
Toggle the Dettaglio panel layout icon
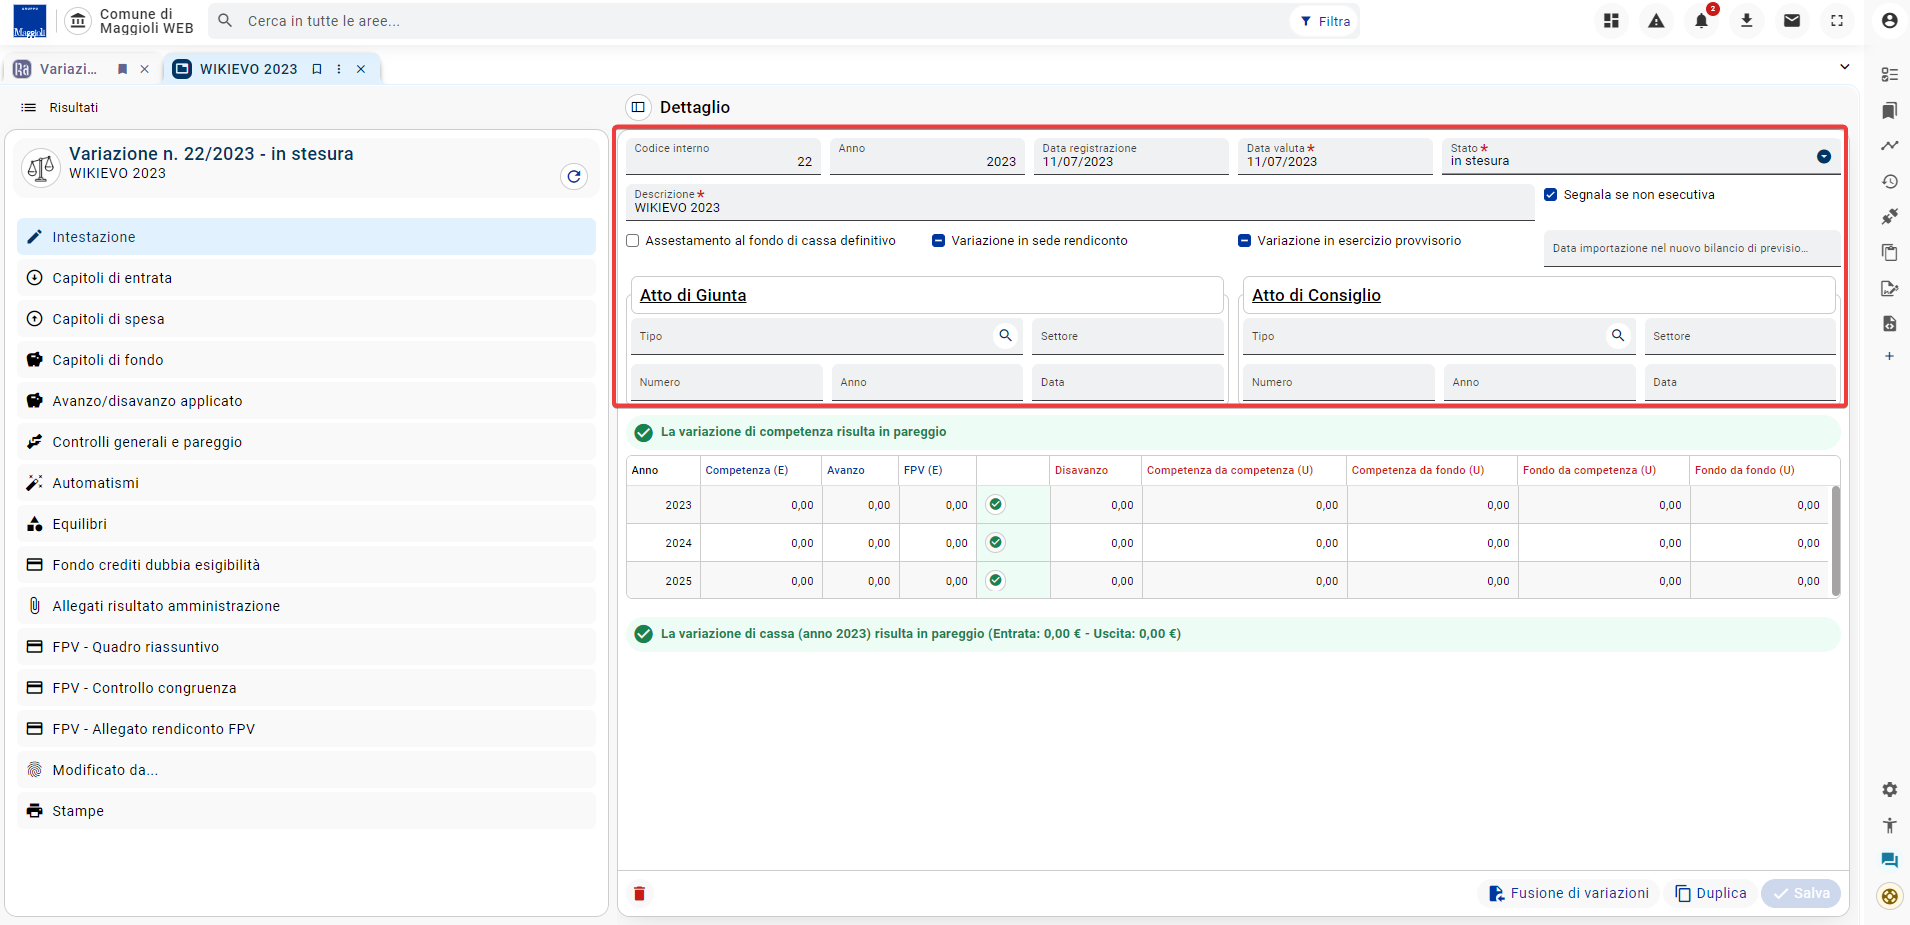(x=638, y=107)
